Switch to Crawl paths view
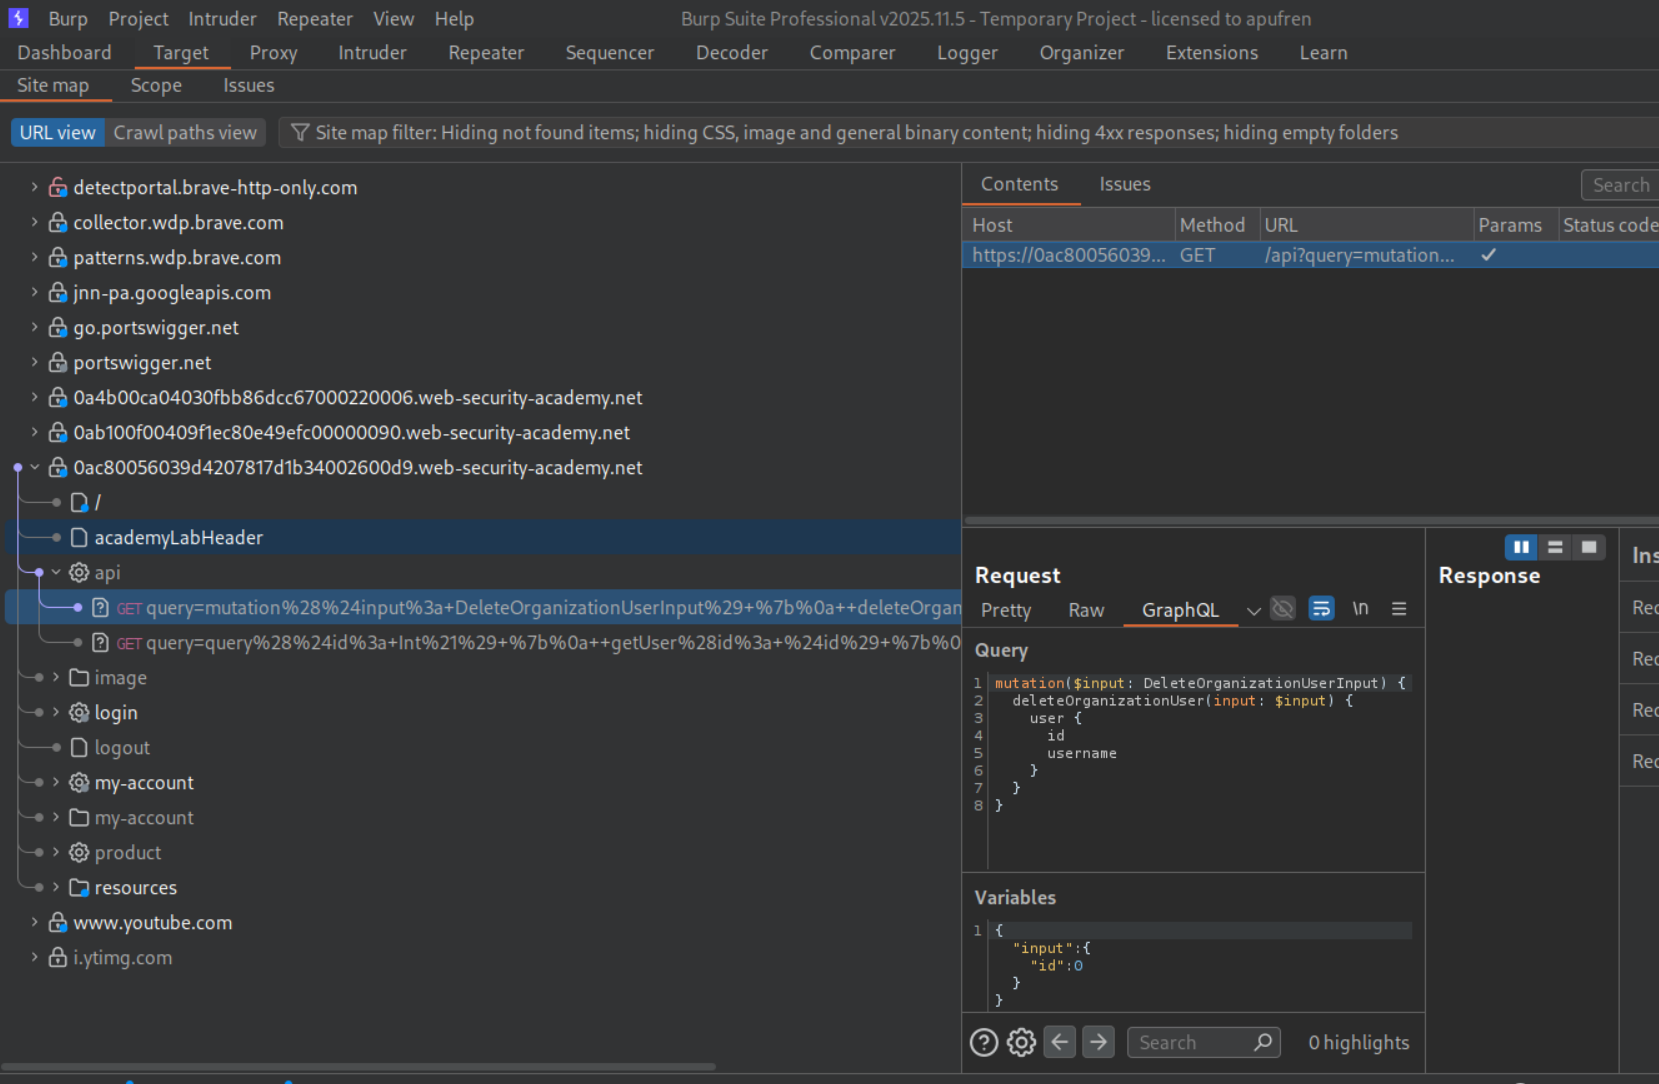Screen dimensions: 1659x1084 coord(185,133)
